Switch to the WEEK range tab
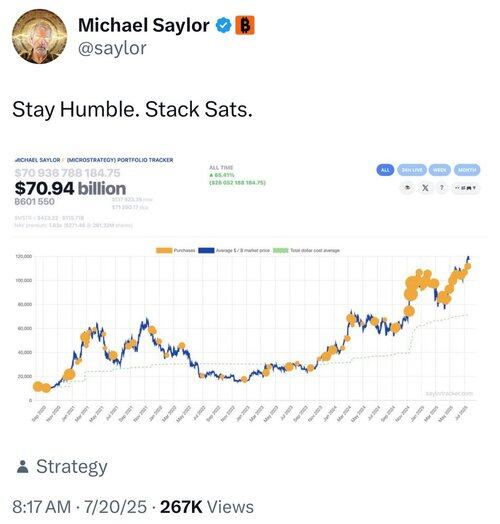The width and height of the screenshot is (500, 524). [440, 170]
